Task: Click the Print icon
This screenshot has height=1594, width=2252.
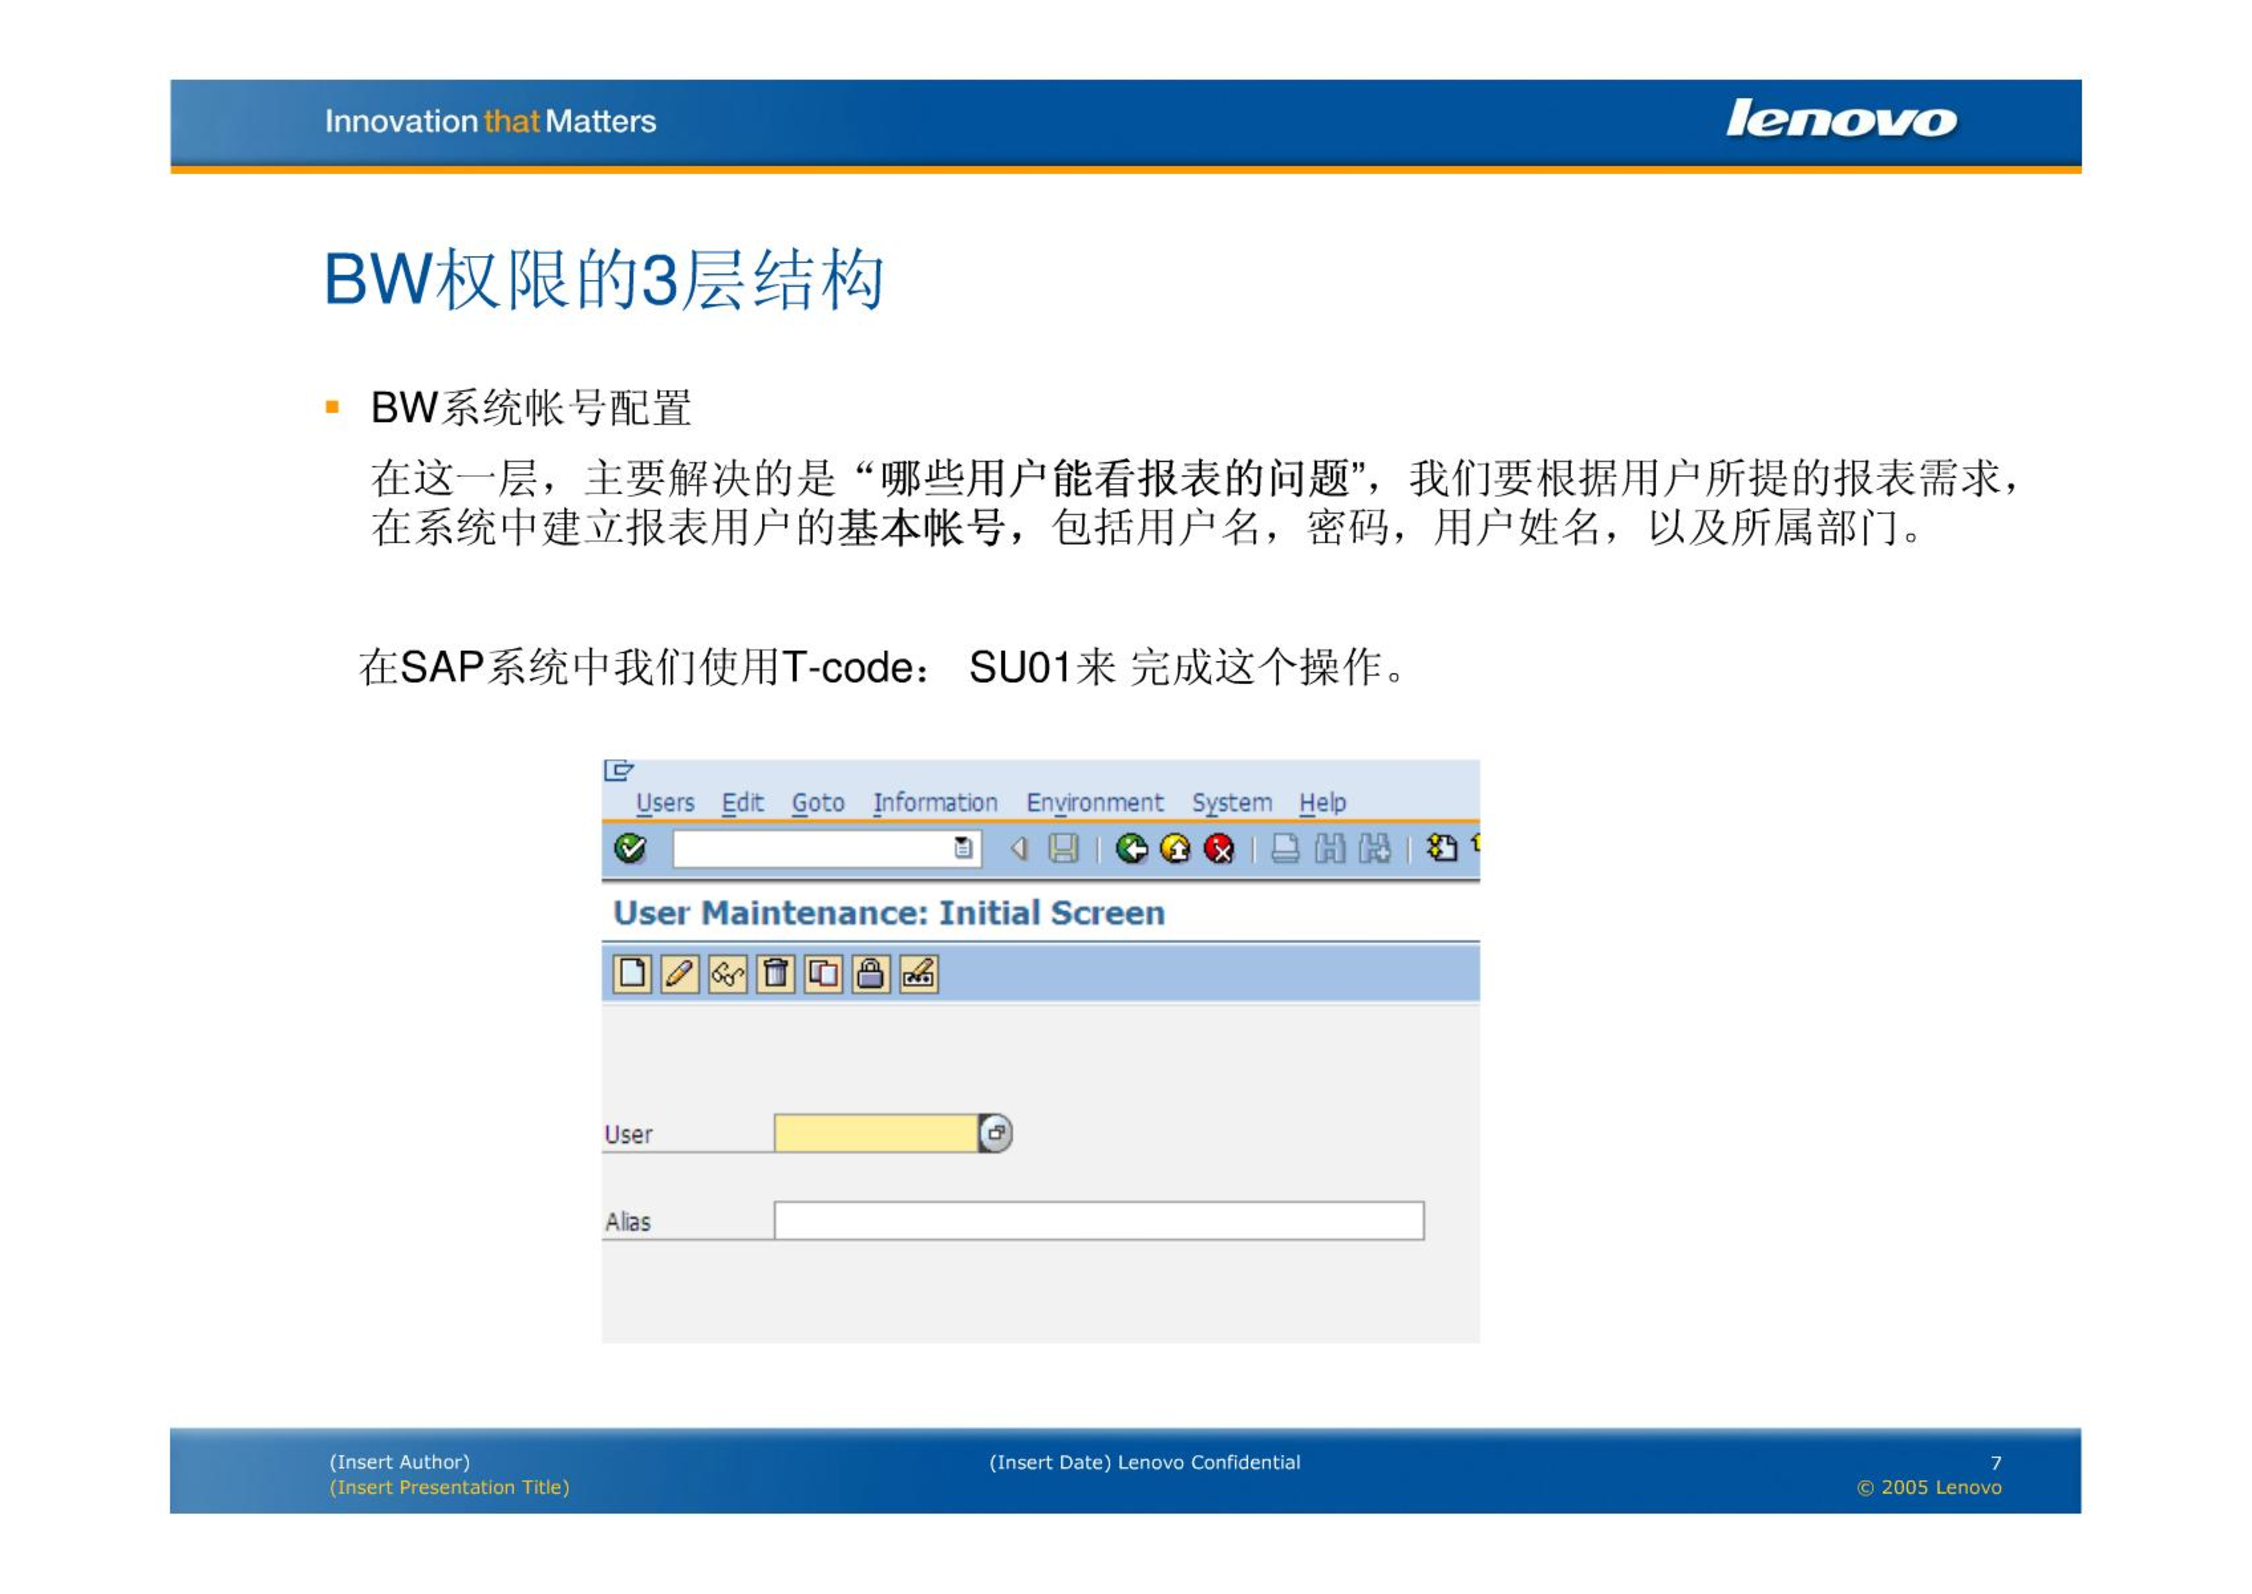Action: click(1285, 849)
